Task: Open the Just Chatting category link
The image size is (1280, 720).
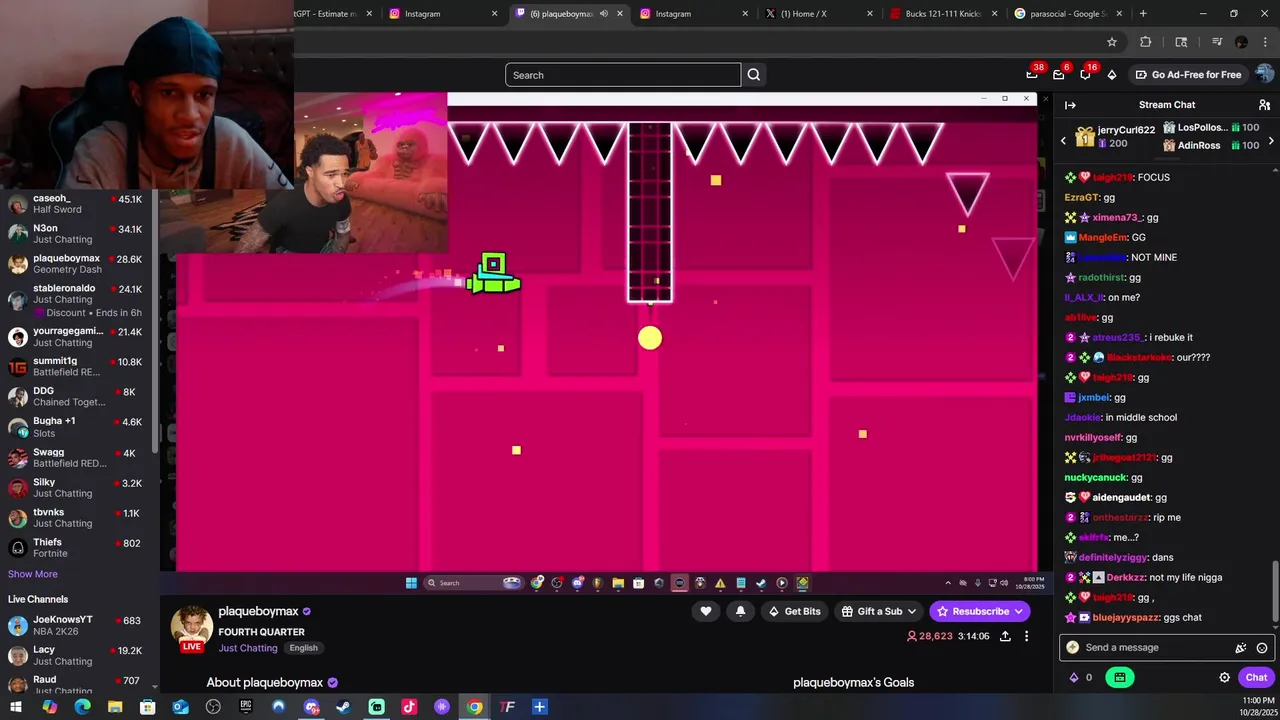Action: point(248,648)
